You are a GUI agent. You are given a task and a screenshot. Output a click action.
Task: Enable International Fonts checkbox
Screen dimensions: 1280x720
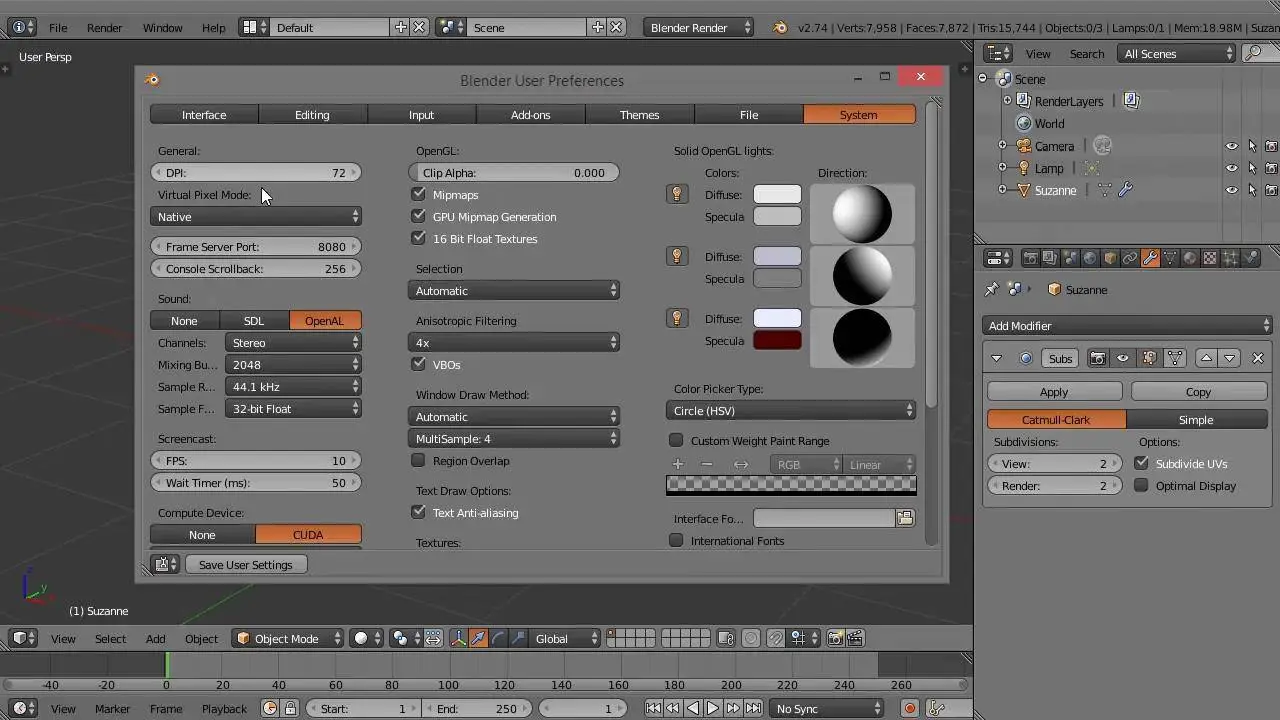tap(676, 540)
